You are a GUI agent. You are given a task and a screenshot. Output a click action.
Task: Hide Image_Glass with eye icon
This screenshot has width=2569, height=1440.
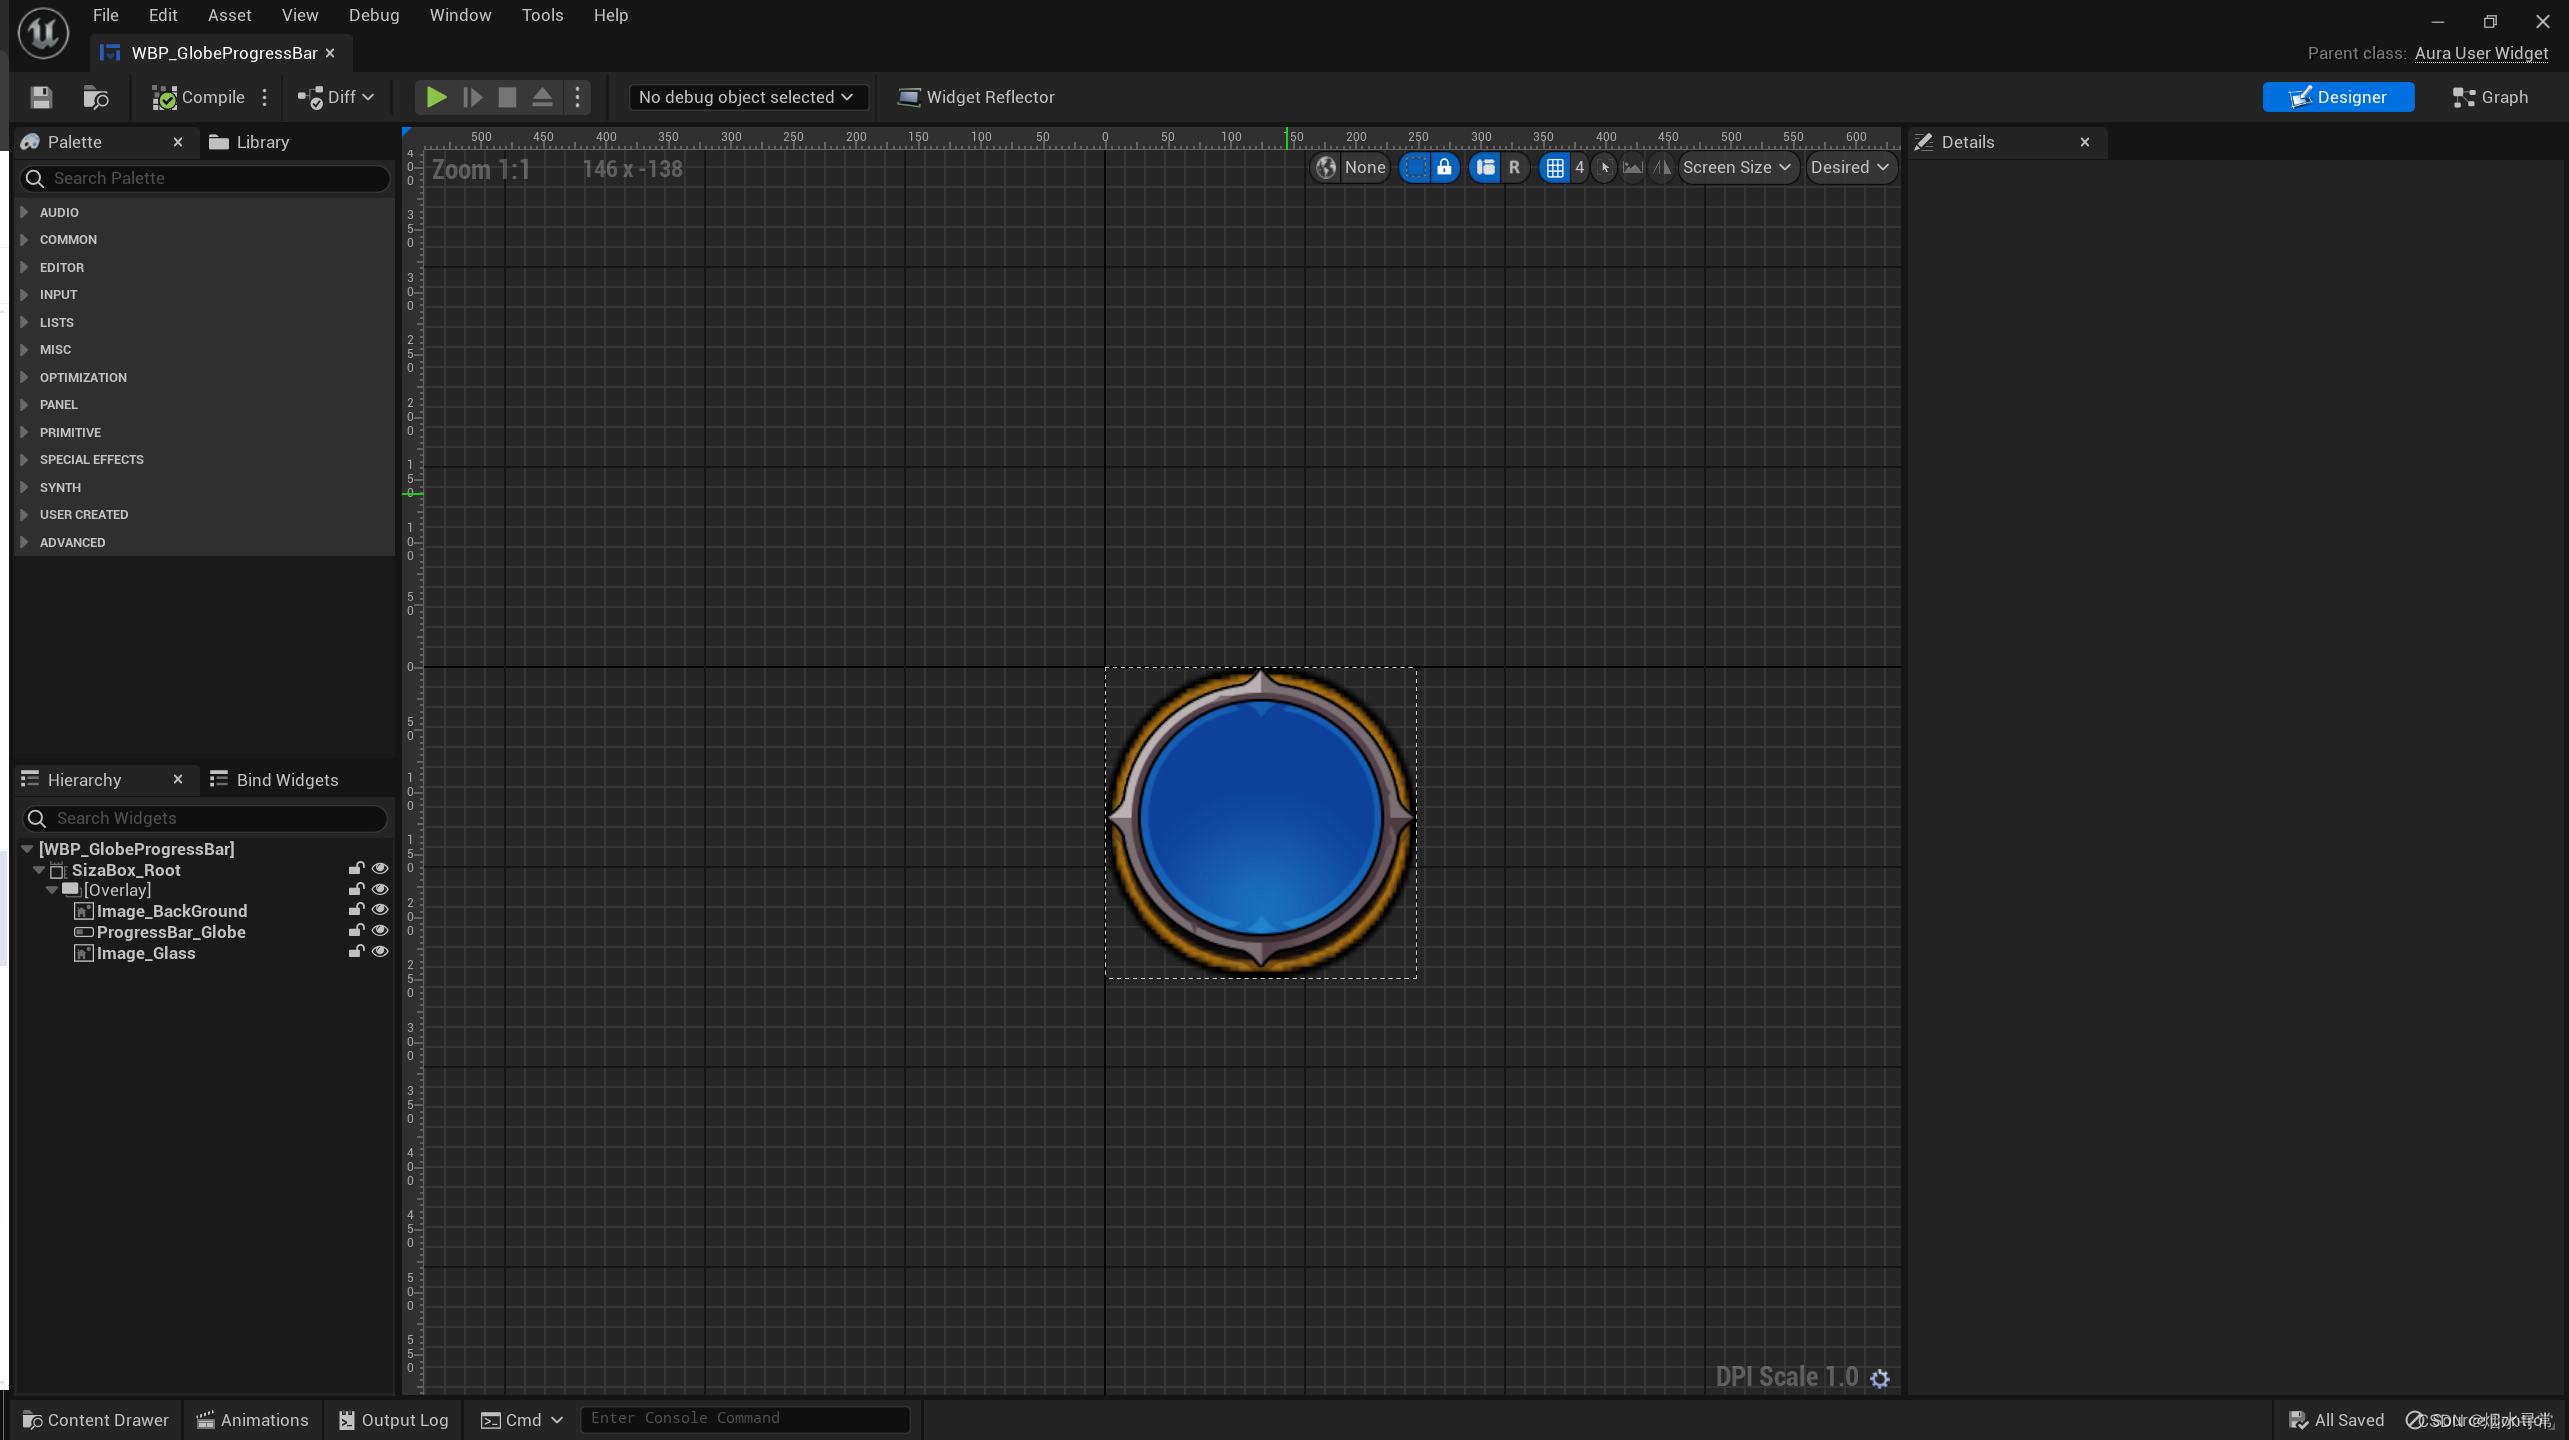tap(380, 952)
